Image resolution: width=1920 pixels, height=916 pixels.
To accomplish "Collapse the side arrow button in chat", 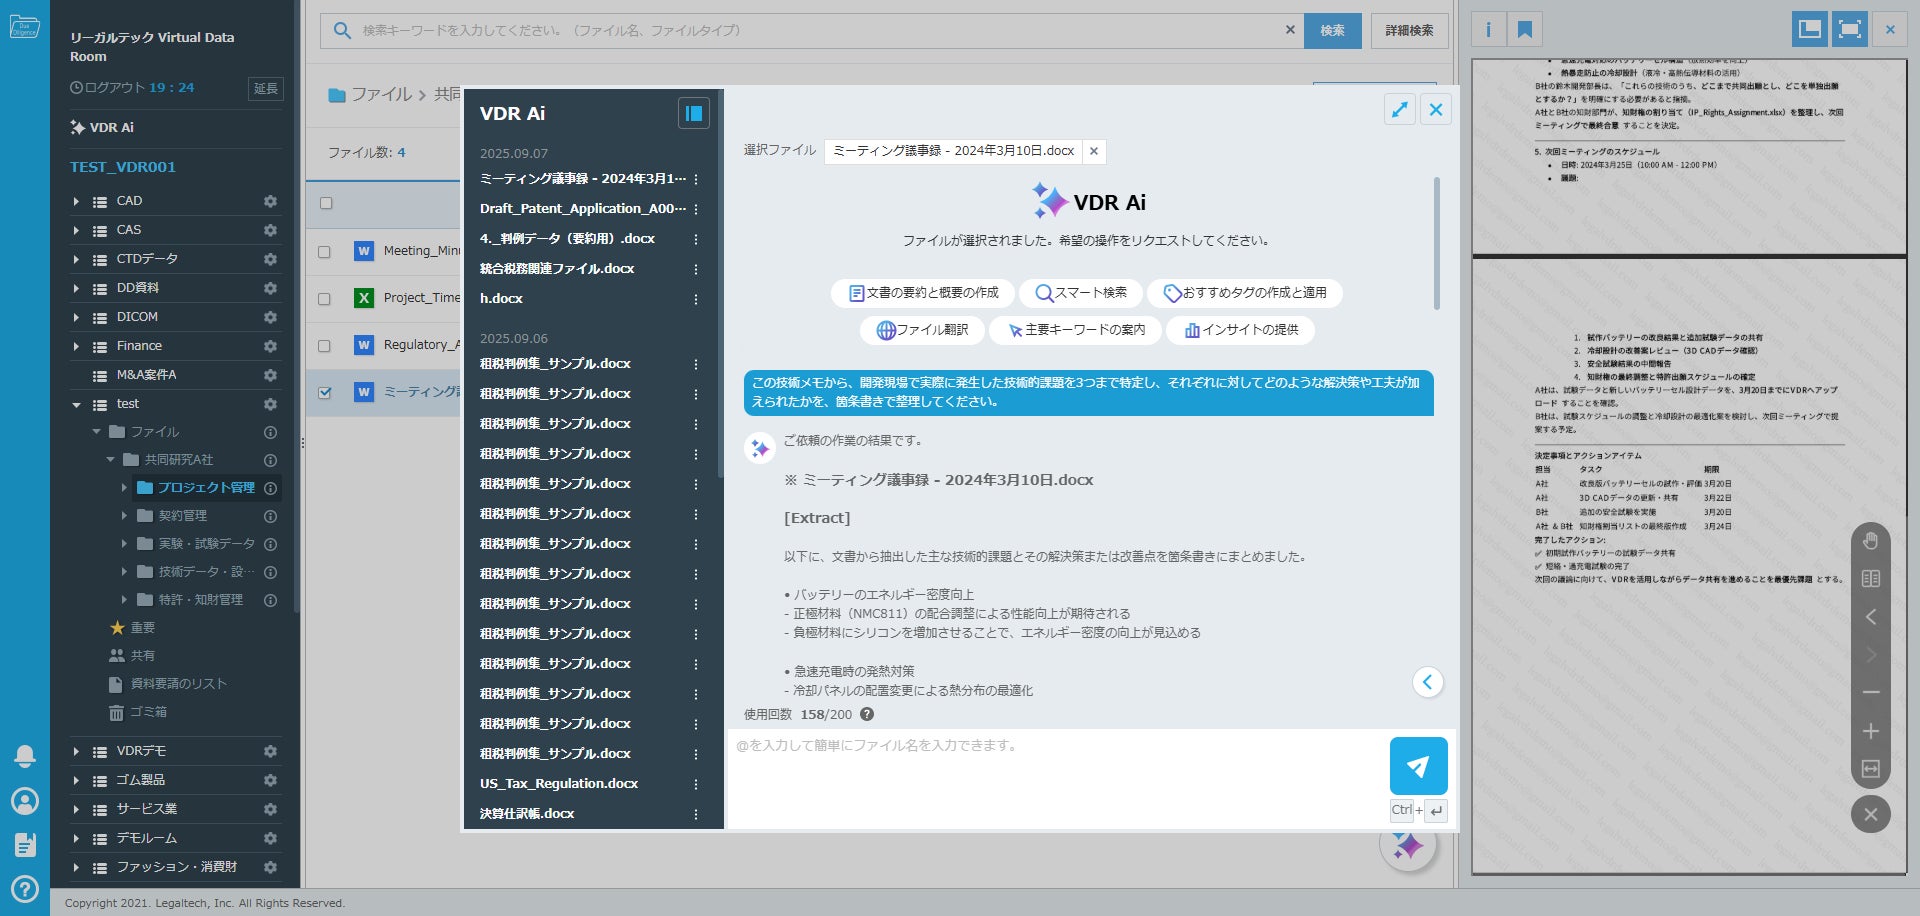I will pos(1427,682).
